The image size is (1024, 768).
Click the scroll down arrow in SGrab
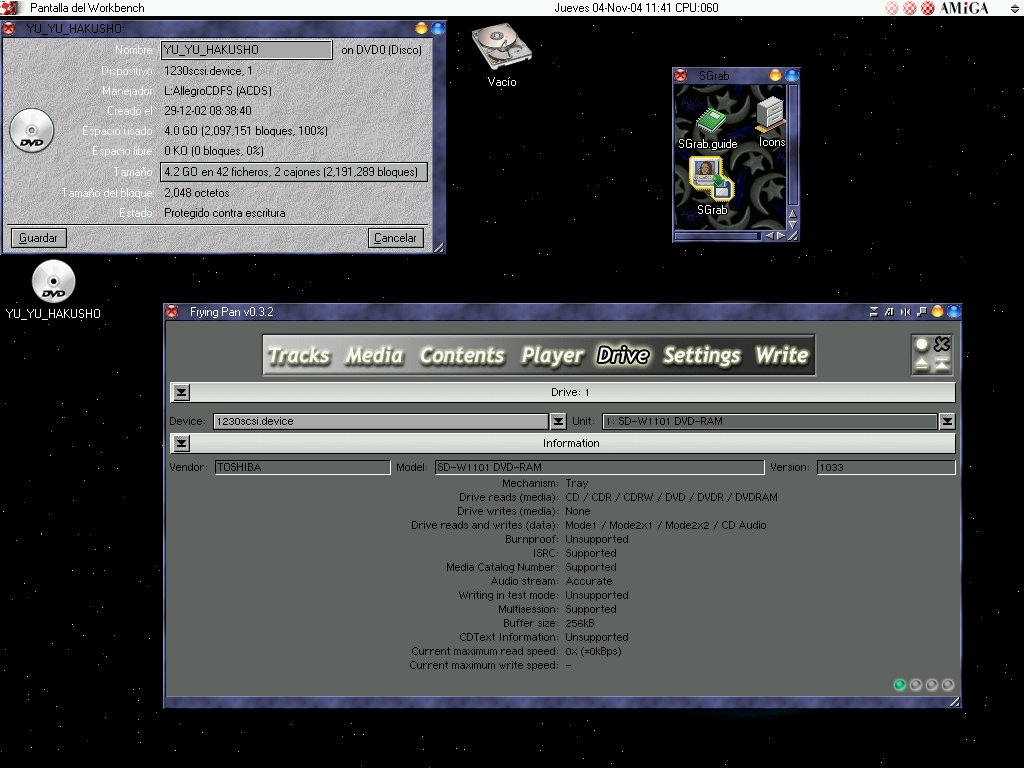(x=793, y=225)
